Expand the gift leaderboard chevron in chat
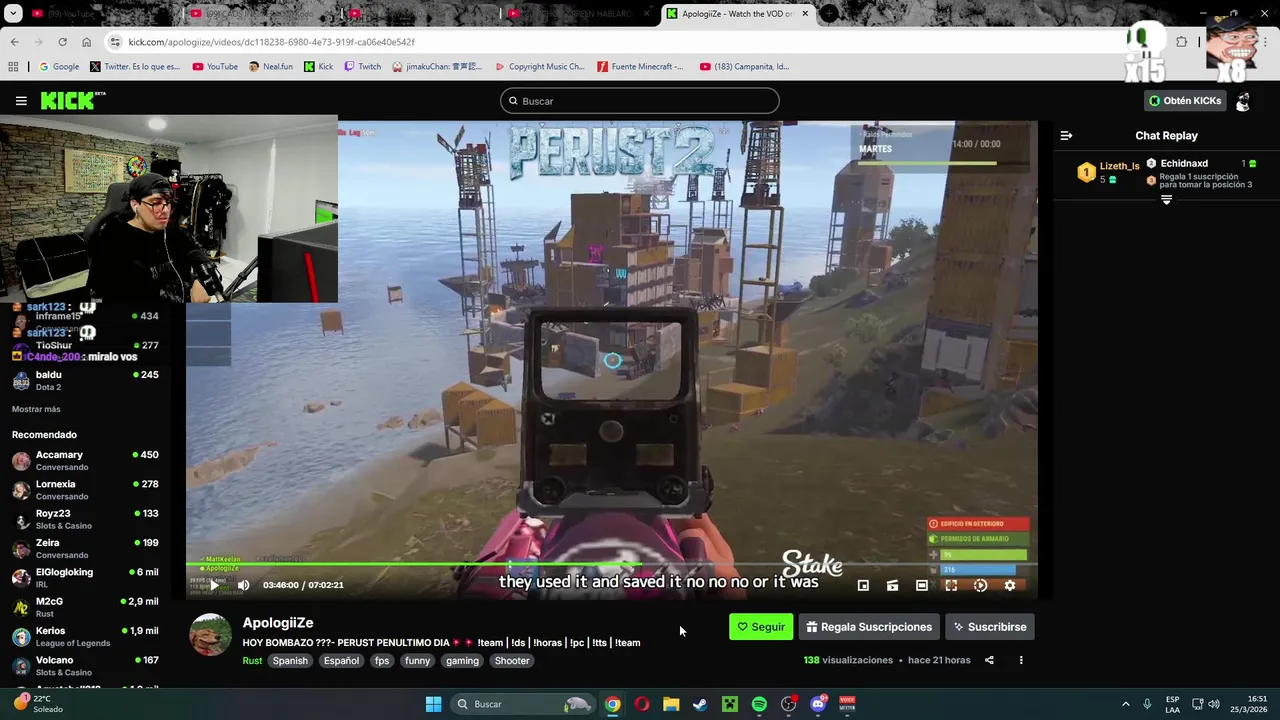This screenshot has height=720, width=1280. coord(1166,200)
